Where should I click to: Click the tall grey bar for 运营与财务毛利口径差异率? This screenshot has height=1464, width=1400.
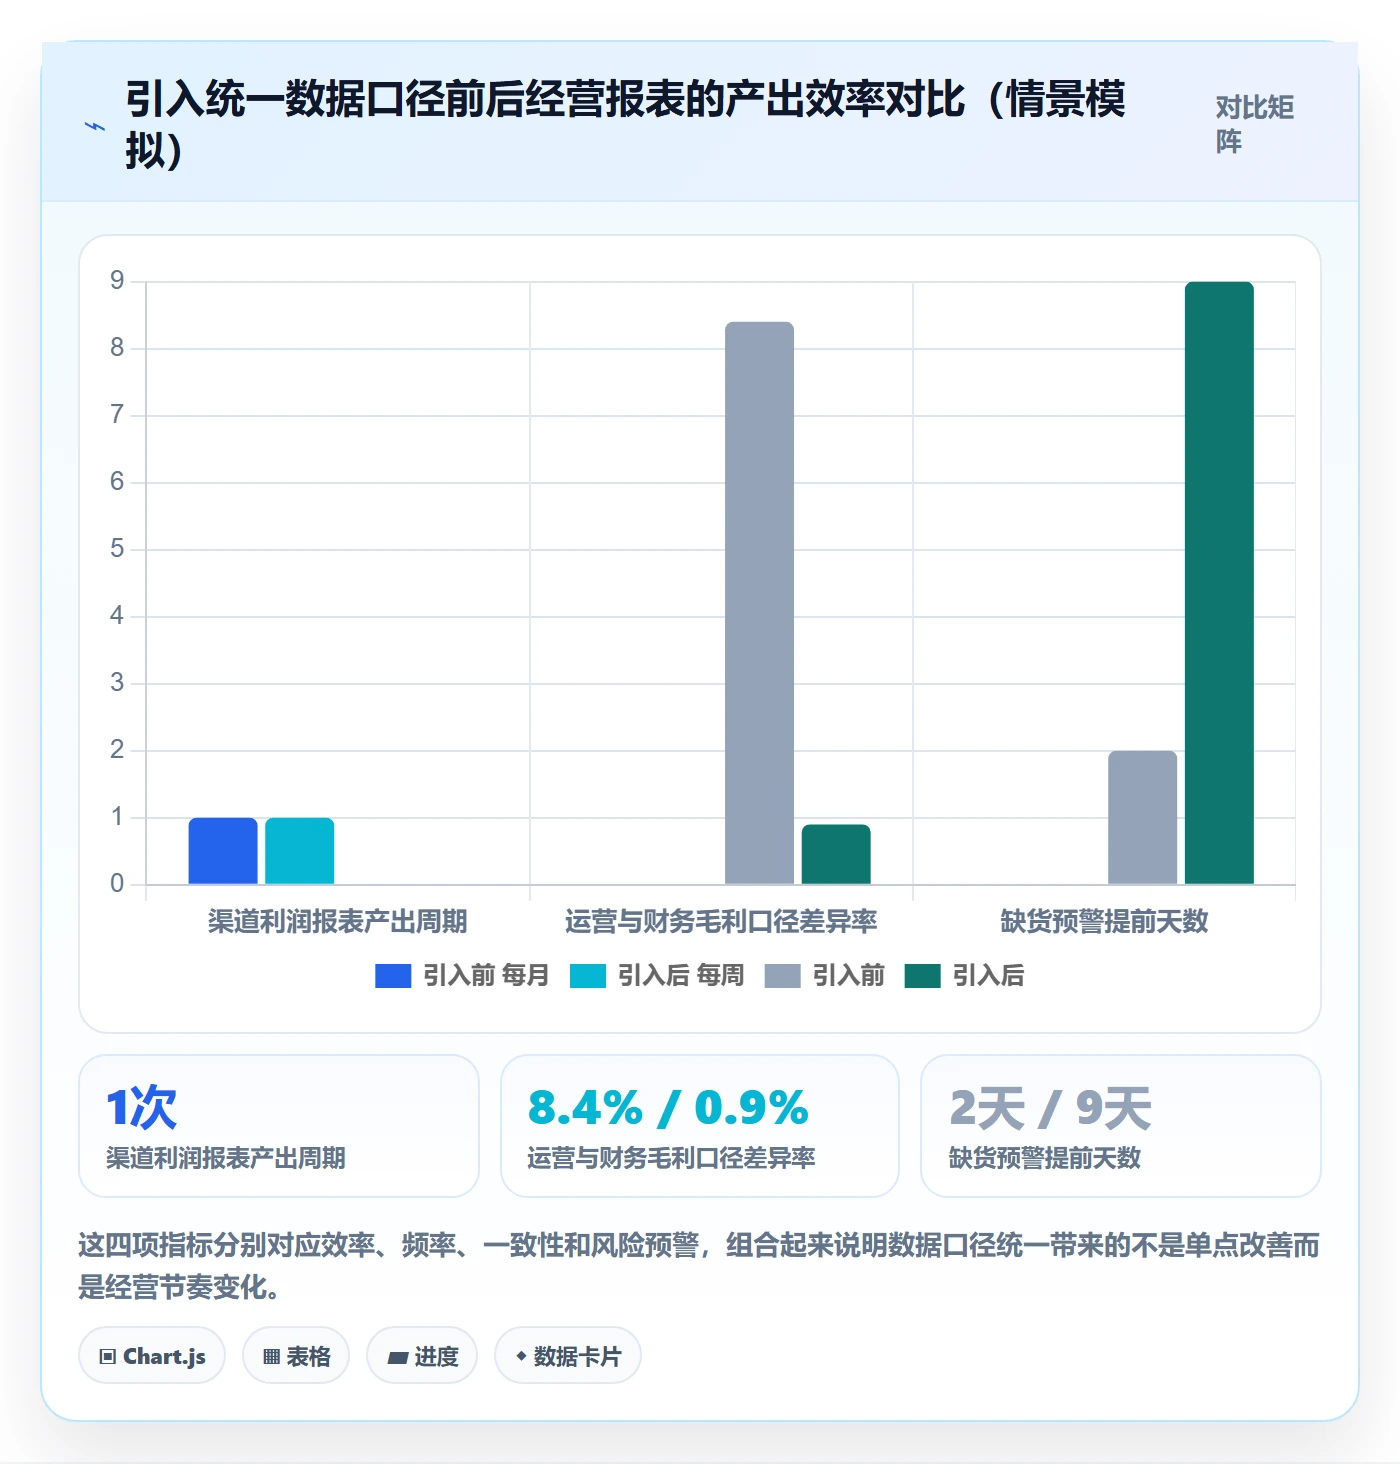coord(760,603)
